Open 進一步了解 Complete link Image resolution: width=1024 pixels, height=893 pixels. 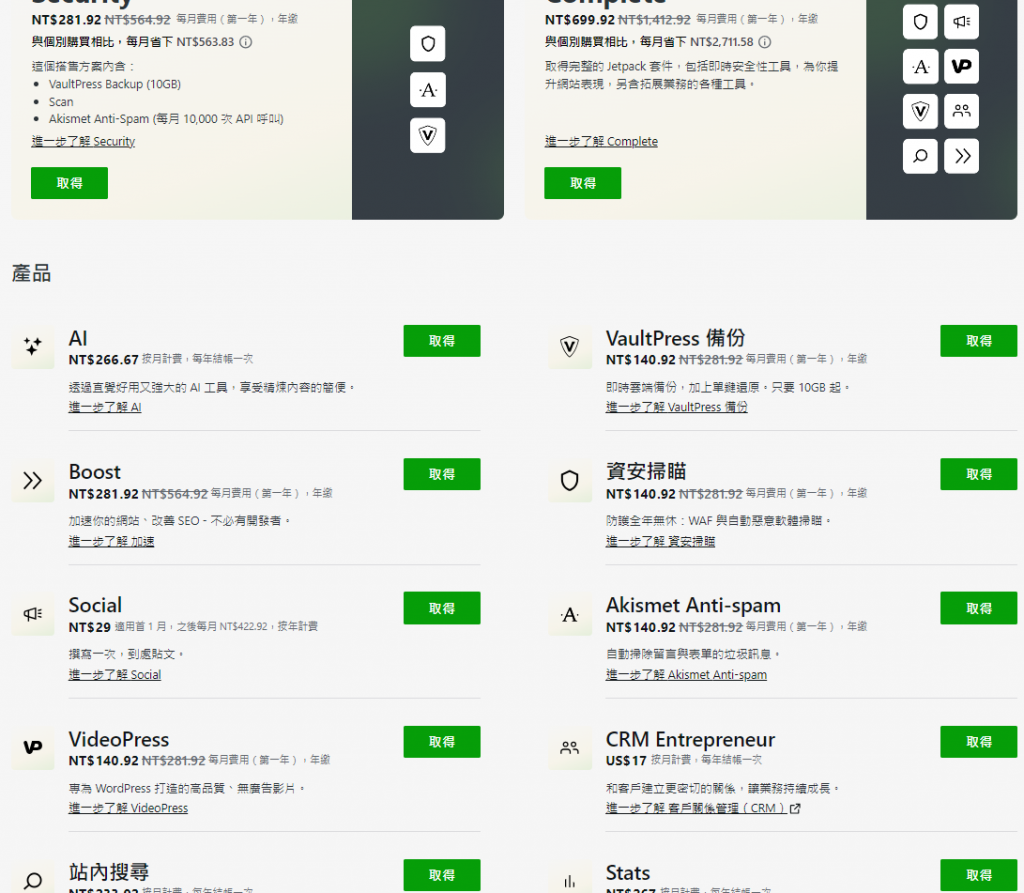coord(601,141)
